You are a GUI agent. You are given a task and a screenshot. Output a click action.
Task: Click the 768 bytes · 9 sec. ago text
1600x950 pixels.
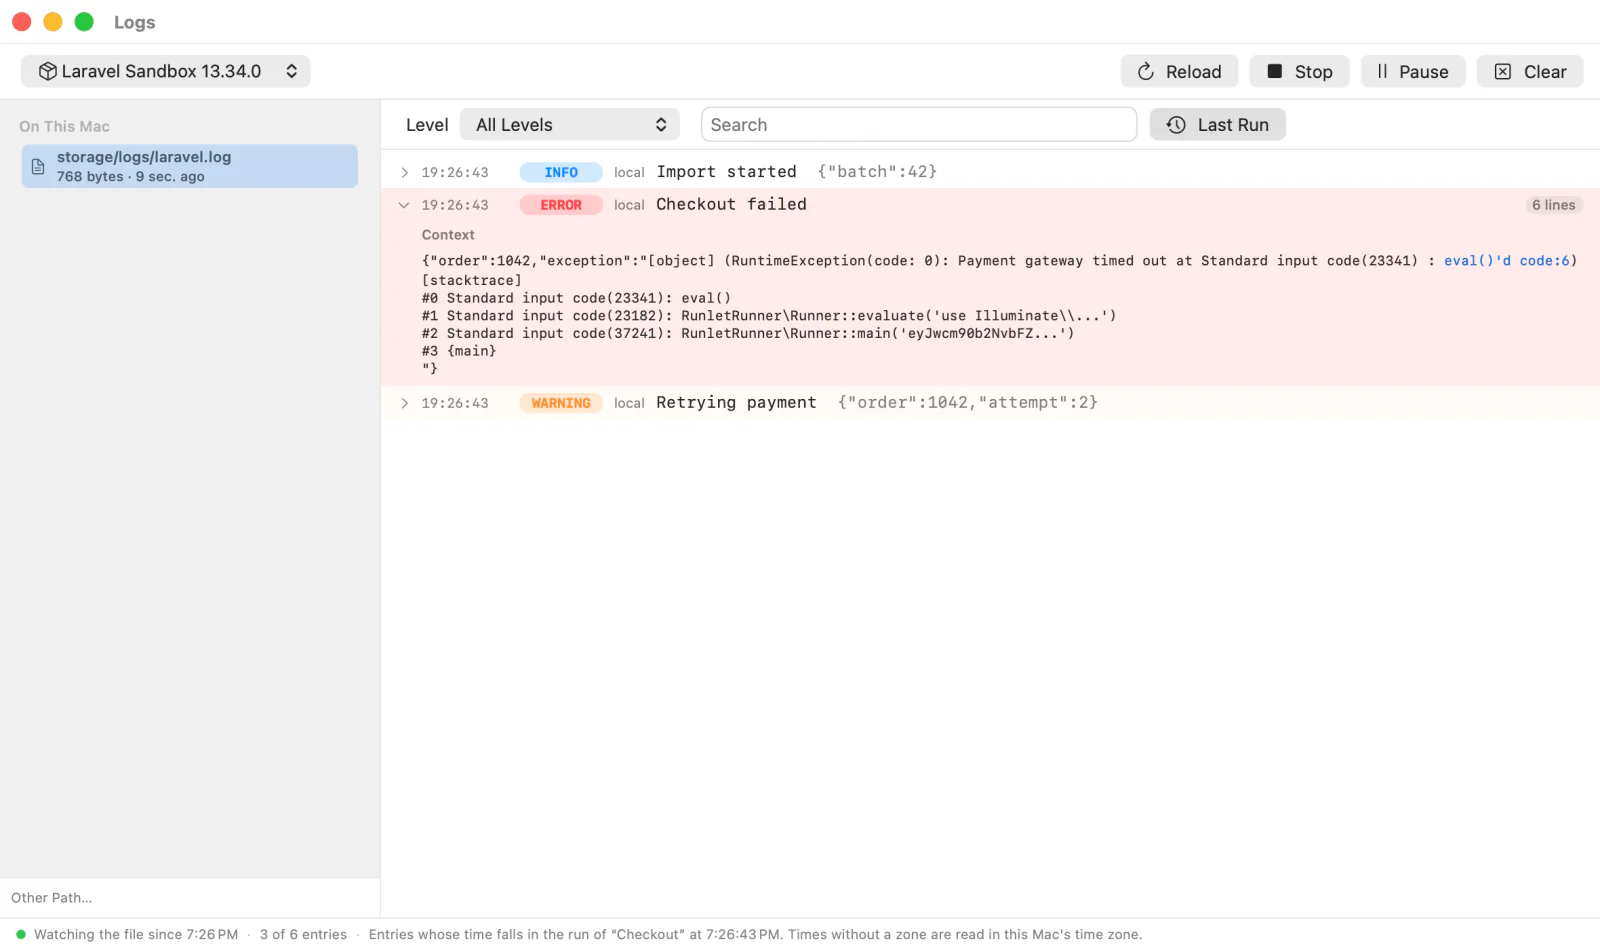(130, 176)
